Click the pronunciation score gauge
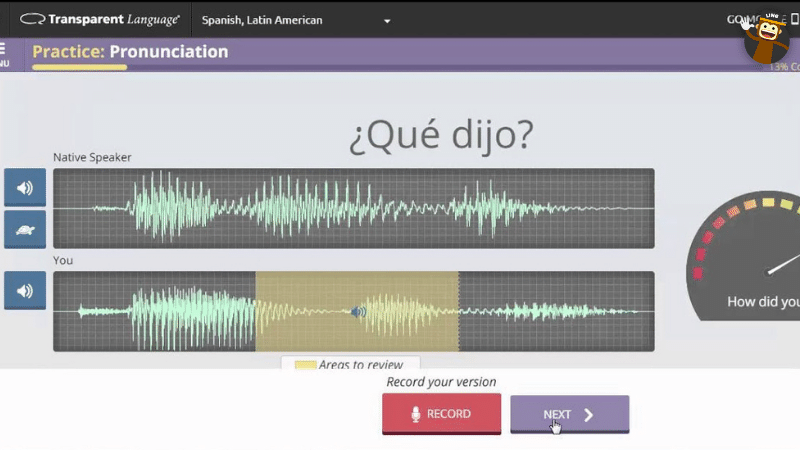The height and width of the screenshot is (450, 800). (745, 256)
